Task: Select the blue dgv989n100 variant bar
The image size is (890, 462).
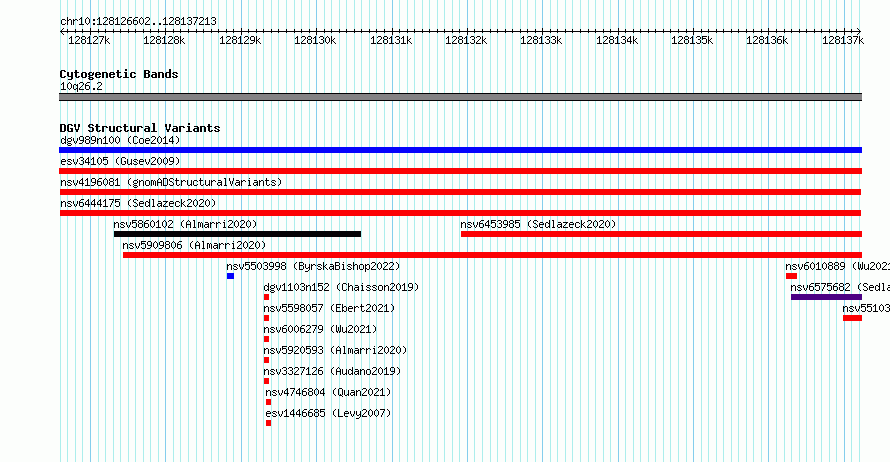Action: click(x=460, y=150)
